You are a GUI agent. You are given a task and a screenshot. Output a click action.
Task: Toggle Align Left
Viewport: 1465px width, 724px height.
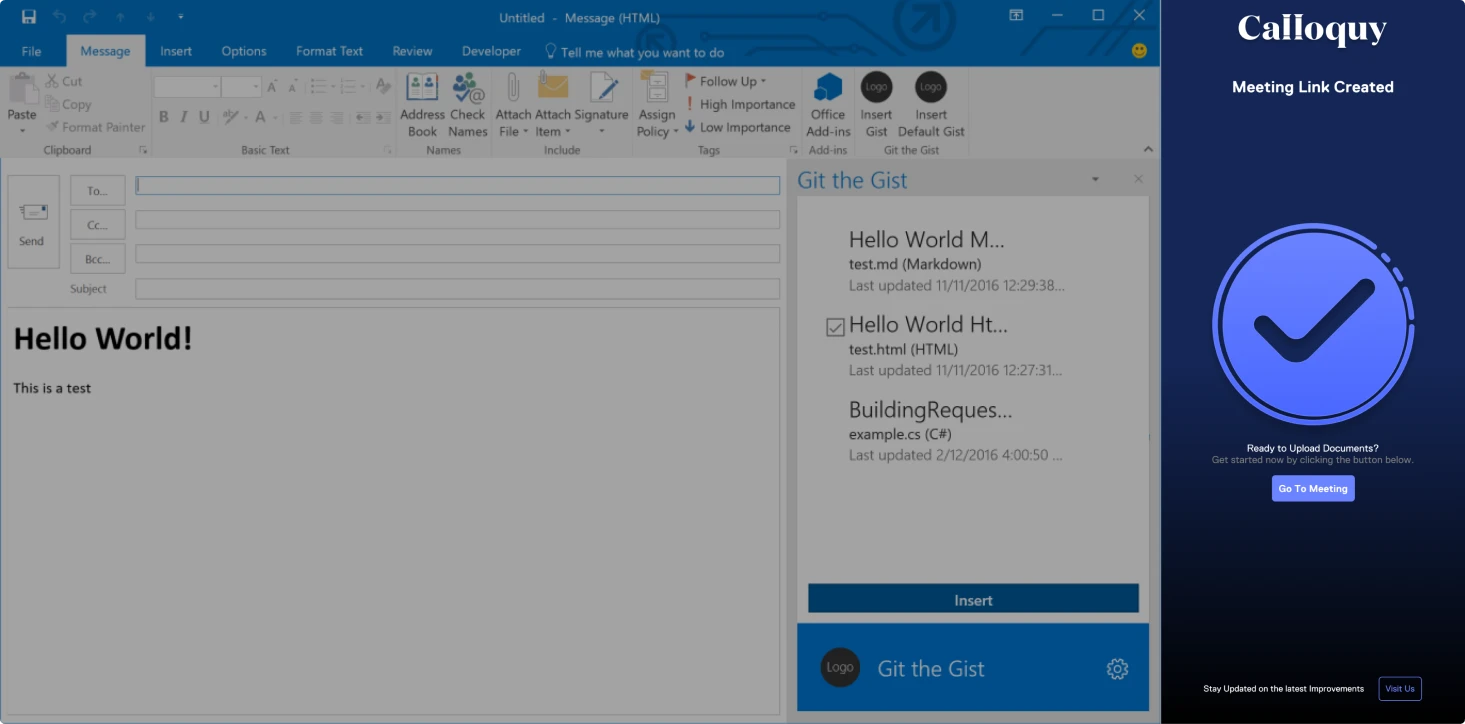296,117
